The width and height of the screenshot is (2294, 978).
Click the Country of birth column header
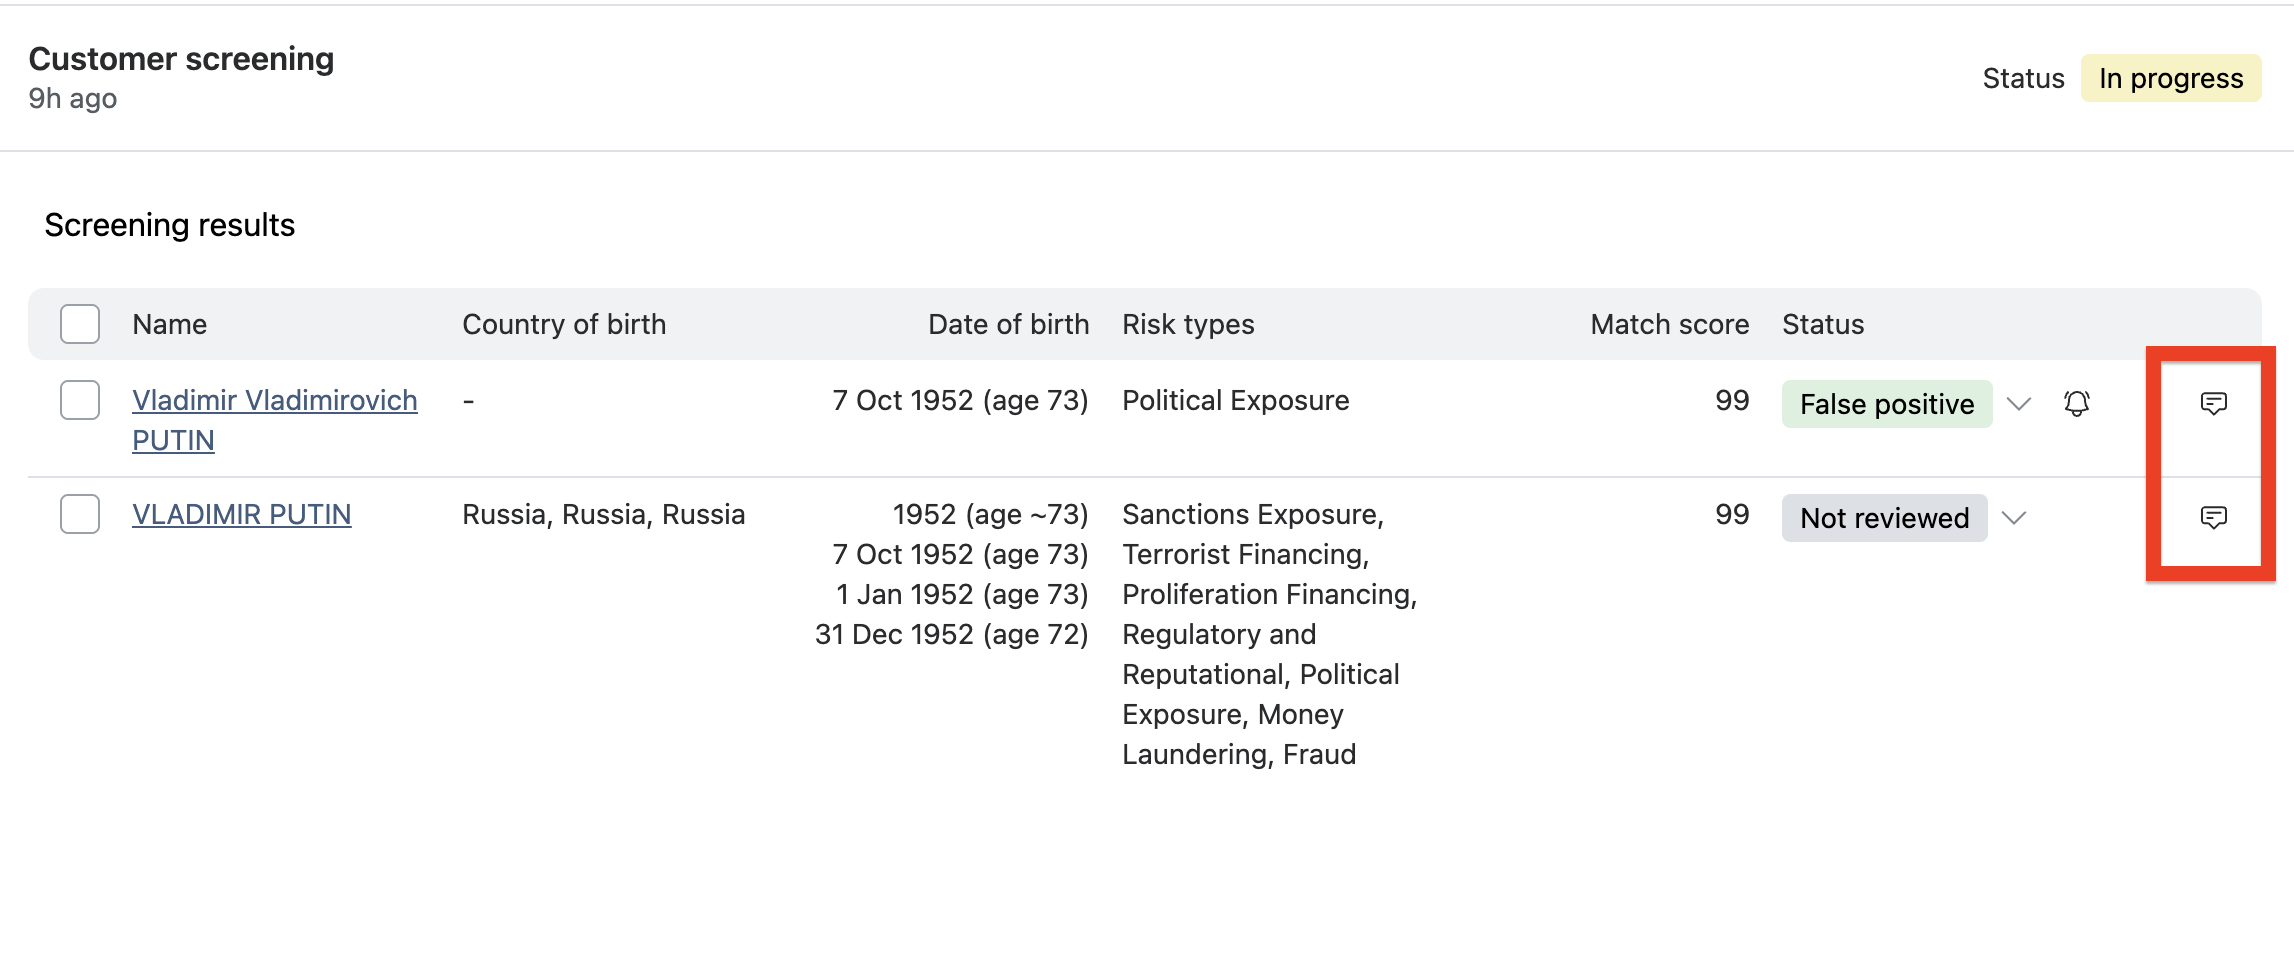tap(564, 323)
